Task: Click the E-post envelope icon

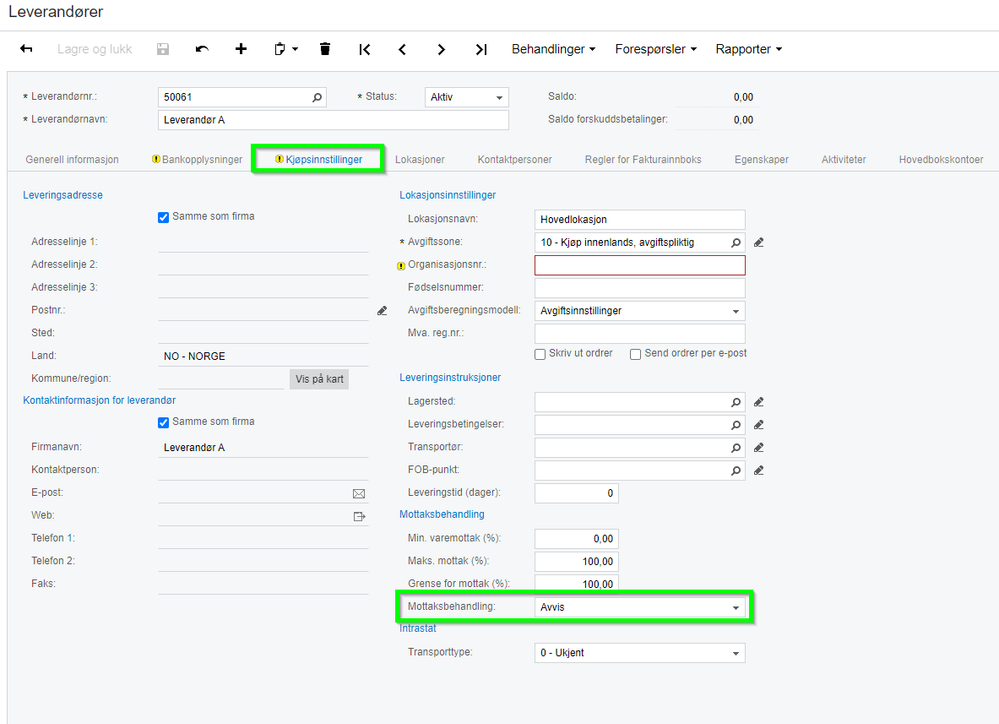Action: click(x=359, y=494)
